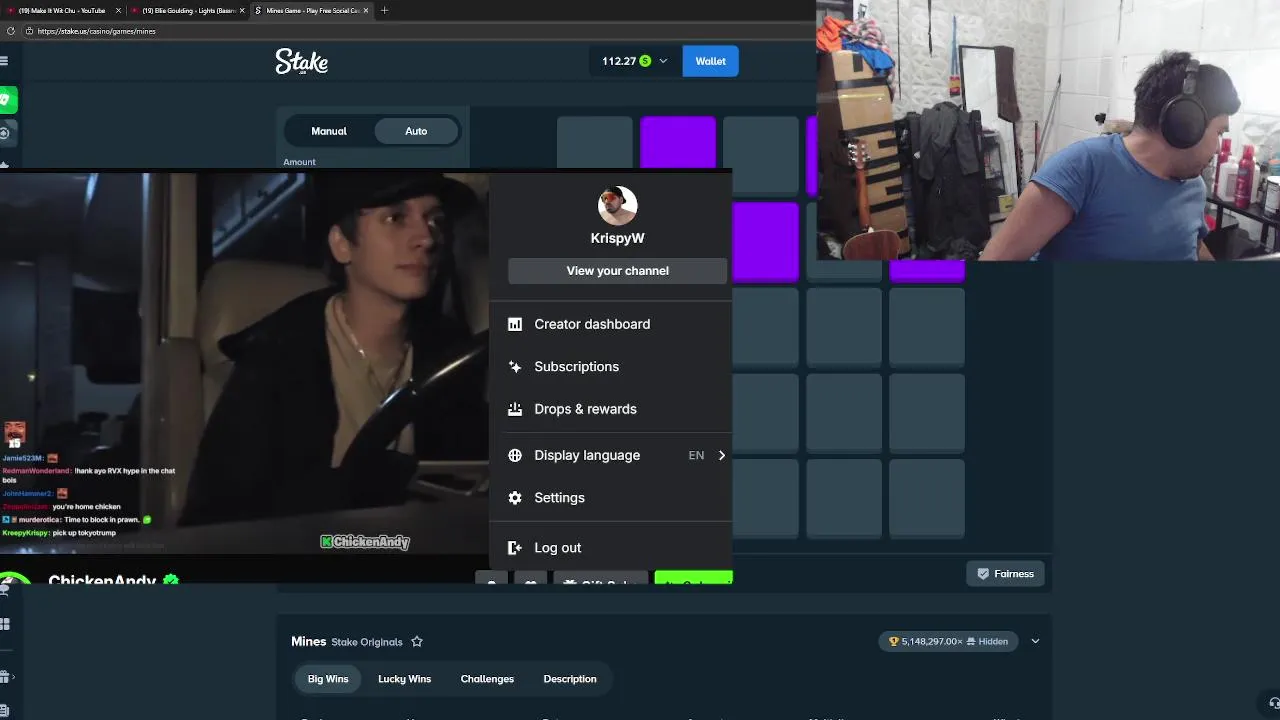This screenshot has width=1280, height=720.
Task: Click the KrispyW profile avatar
Action: pyautogui.click(x=617, y=206)
